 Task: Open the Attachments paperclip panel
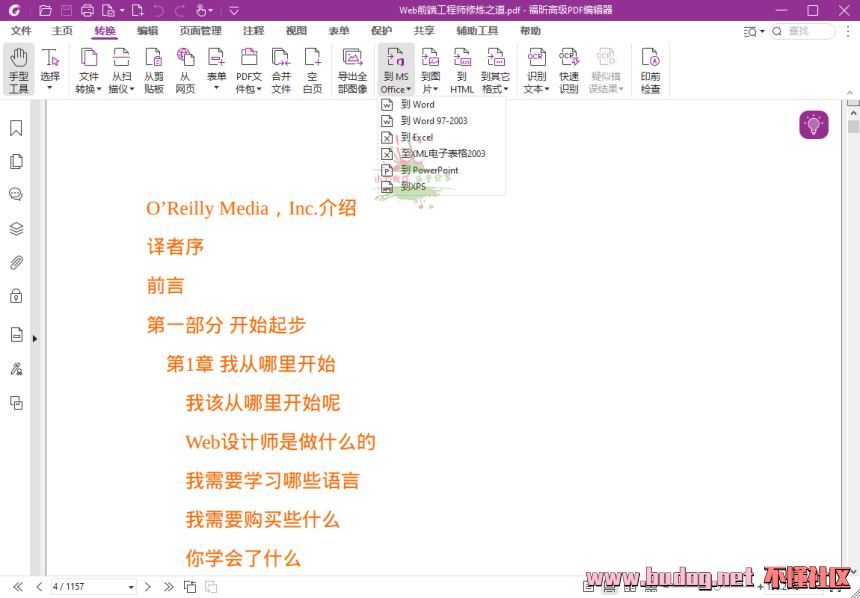tap(16, 263)
